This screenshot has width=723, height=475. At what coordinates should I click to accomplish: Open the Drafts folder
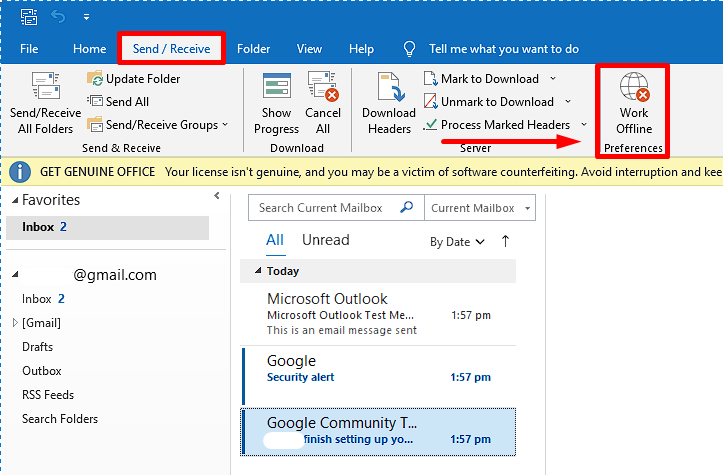[37, 347]
